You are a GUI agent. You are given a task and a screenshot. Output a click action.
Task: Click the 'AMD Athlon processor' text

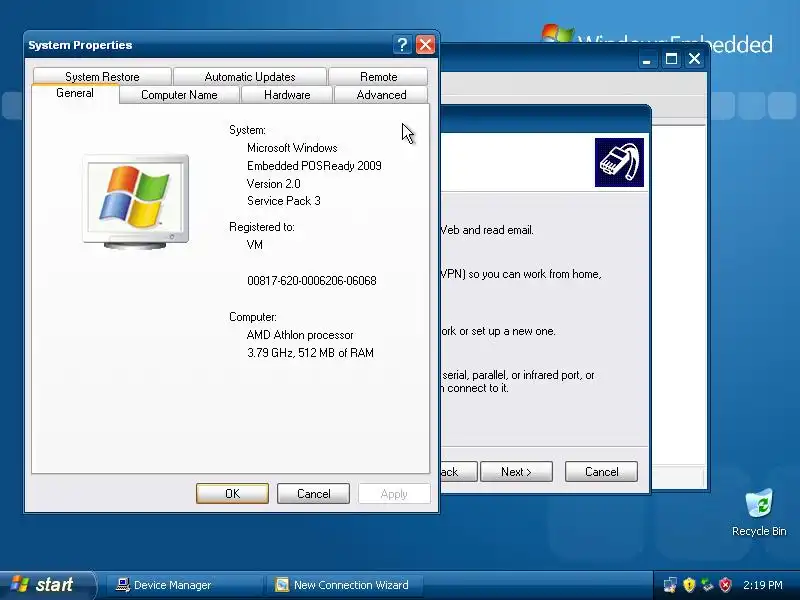click(300, 335)
